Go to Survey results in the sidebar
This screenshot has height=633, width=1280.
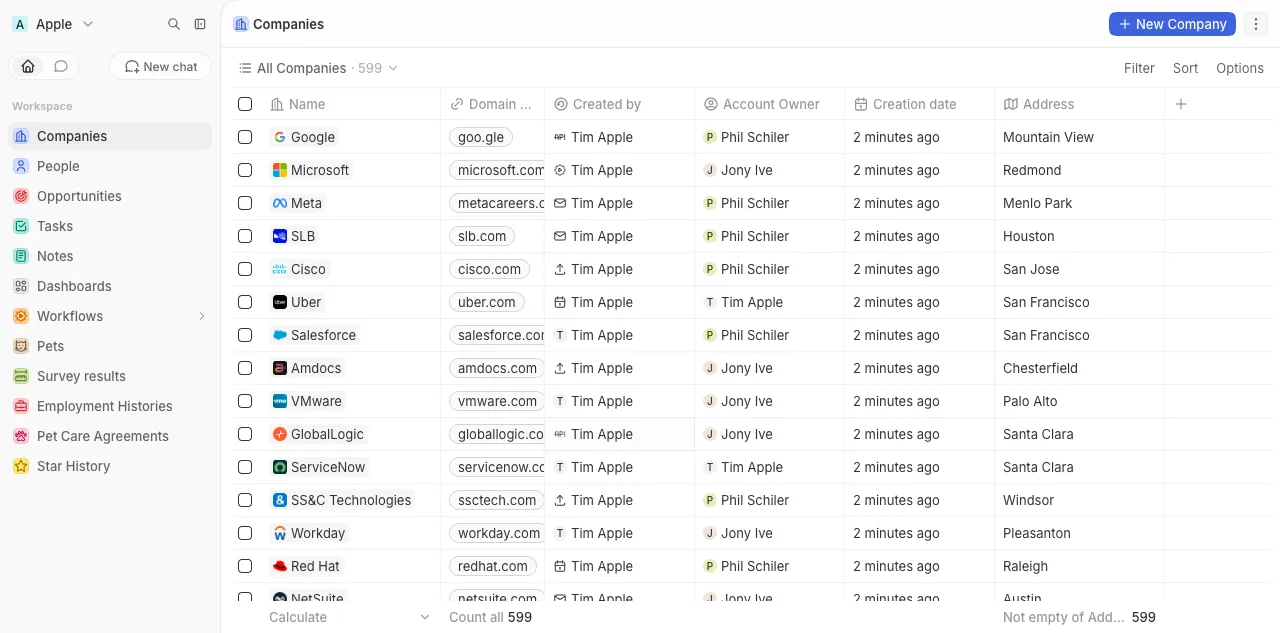point(110,376)
